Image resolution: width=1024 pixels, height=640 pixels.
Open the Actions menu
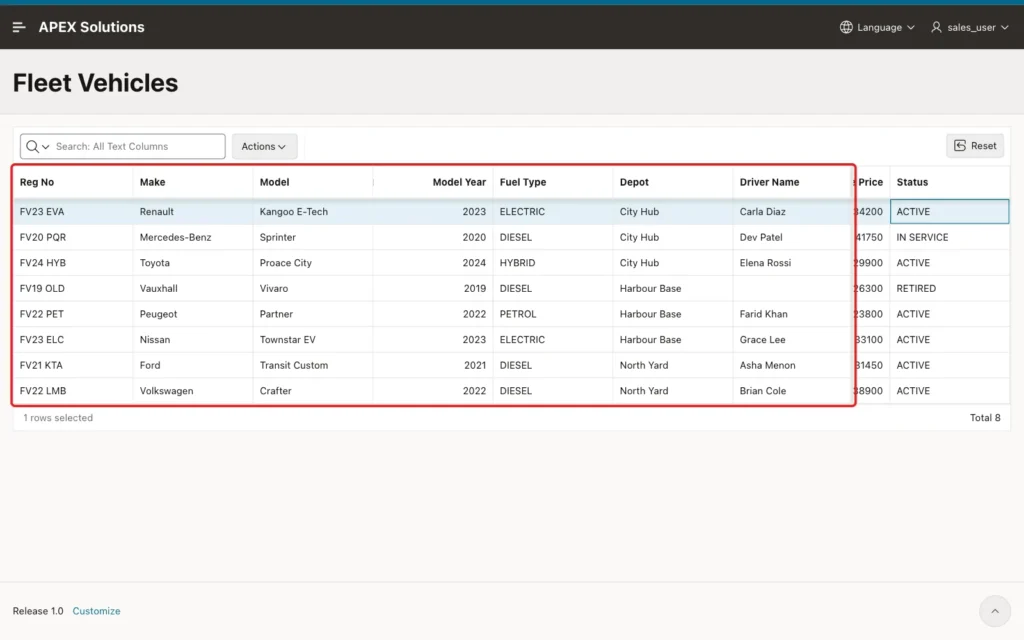[264, 146]
